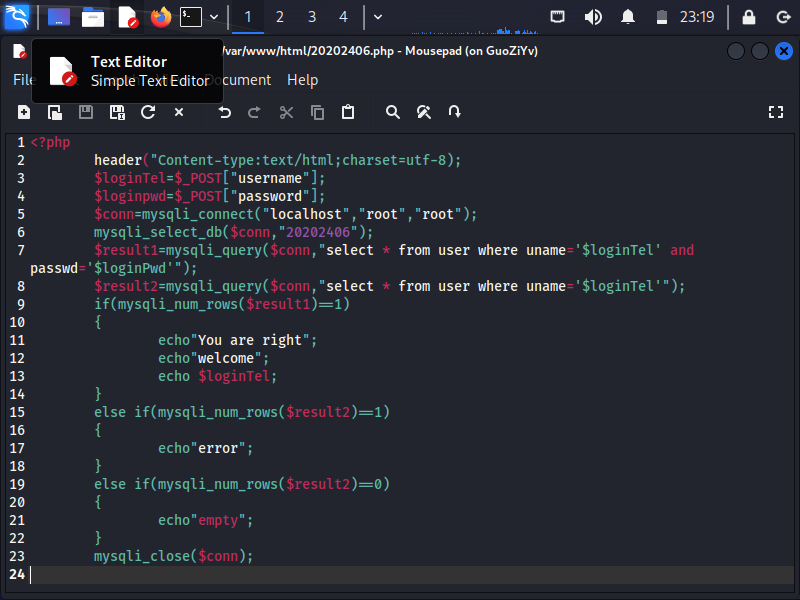Switch to workspace 1
The height and width of the screenshot is (600, 800).
248,17
